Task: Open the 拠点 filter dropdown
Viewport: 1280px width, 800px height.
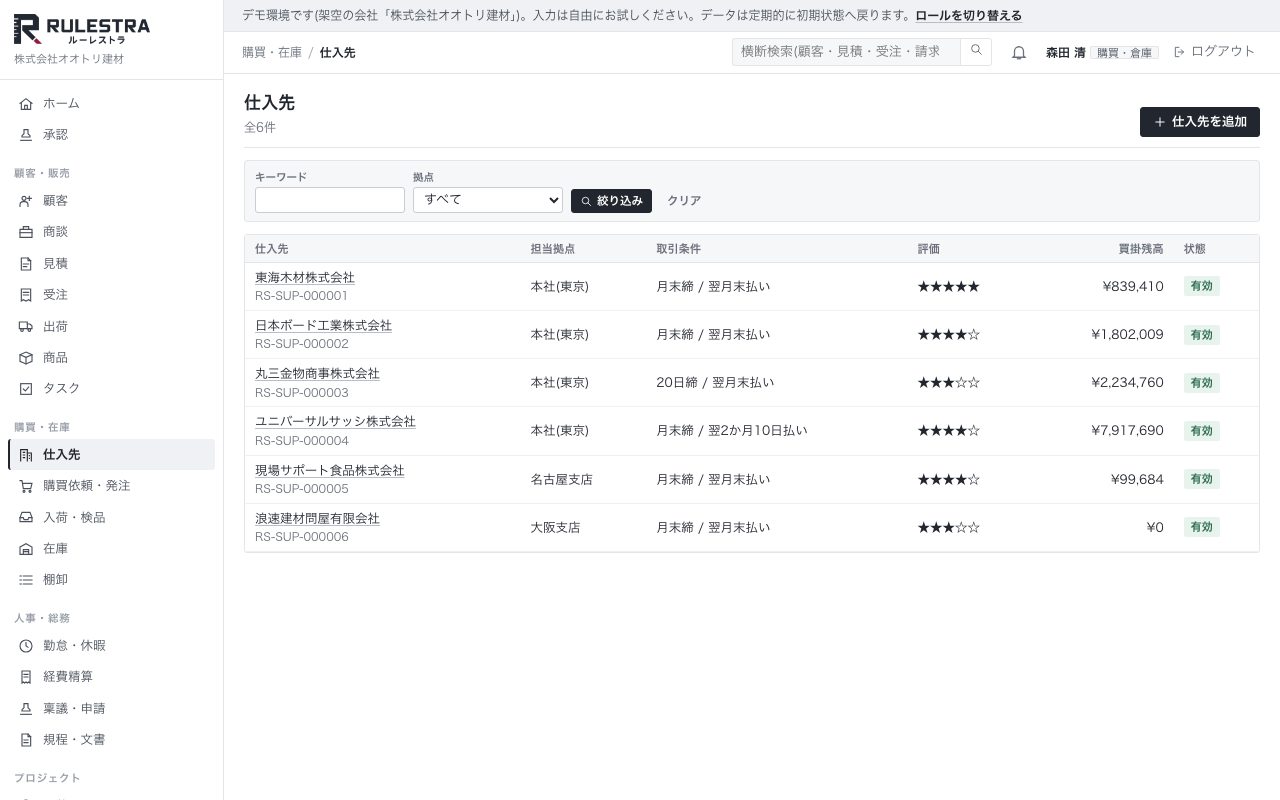Action: point(488,200)
